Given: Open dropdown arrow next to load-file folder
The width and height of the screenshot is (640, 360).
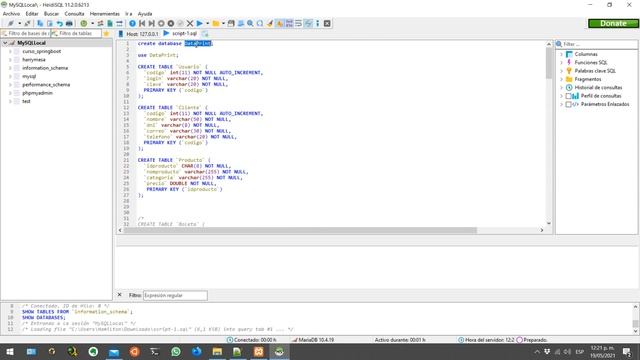Looking at the screenshot, I should tap(223, 24).
